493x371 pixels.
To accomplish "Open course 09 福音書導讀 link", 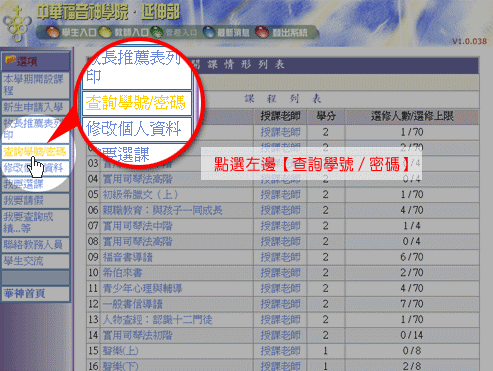I will [x=128, y=257].
